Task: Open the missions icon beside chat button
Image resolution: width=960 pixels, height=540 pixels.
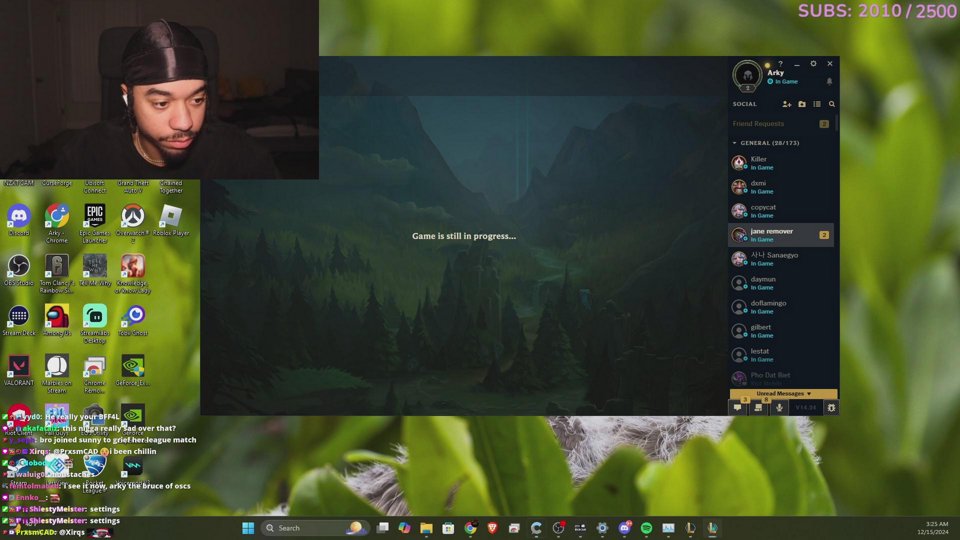Action: coord(758,407)
